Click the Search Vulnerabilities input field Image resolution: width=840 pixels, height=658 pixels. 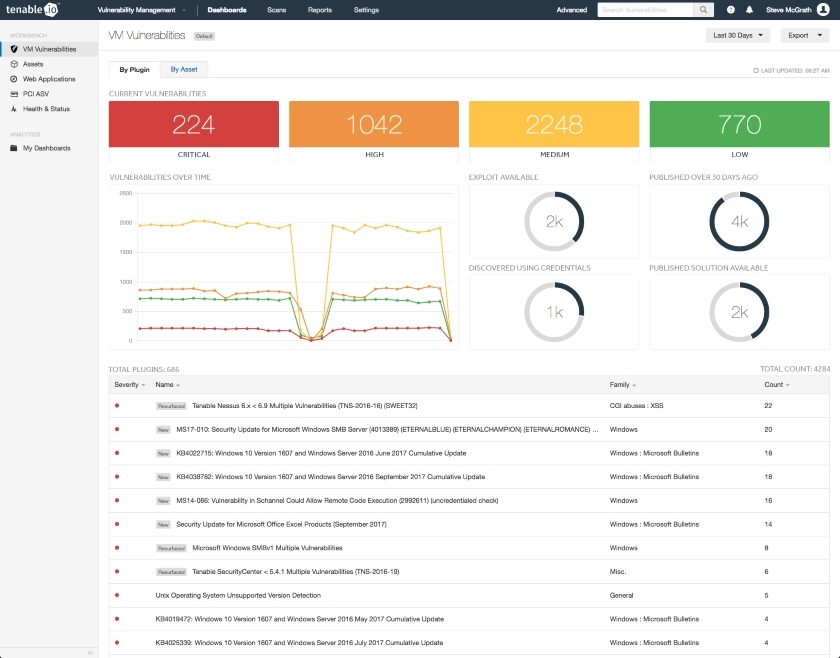646,10
